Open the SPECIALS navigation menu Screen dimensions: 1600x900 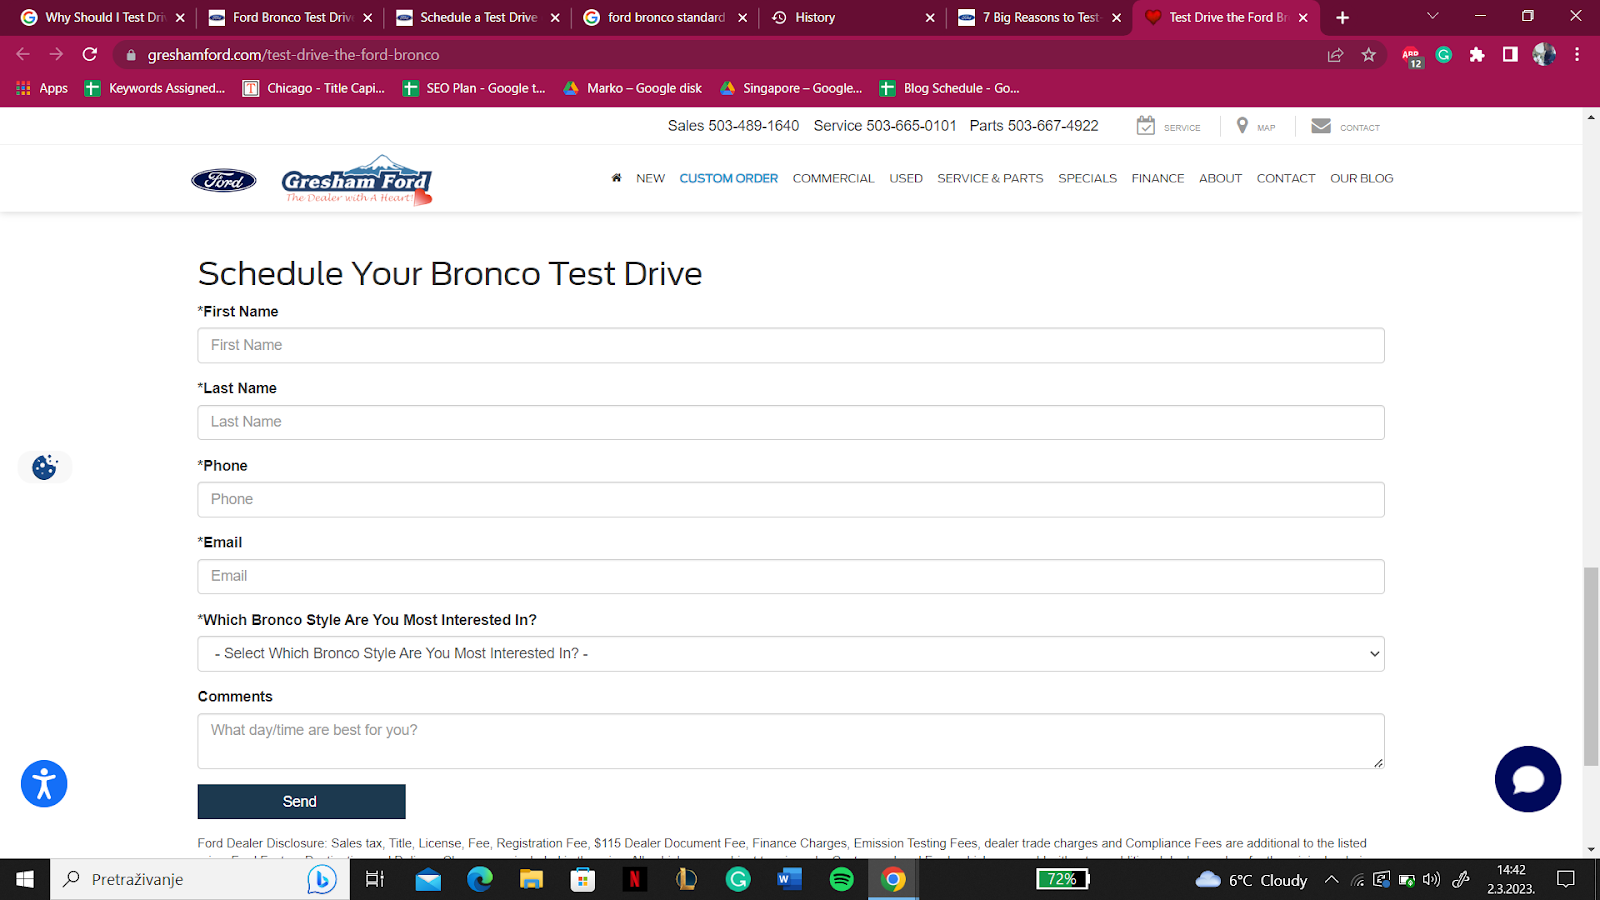(1087, 178)
